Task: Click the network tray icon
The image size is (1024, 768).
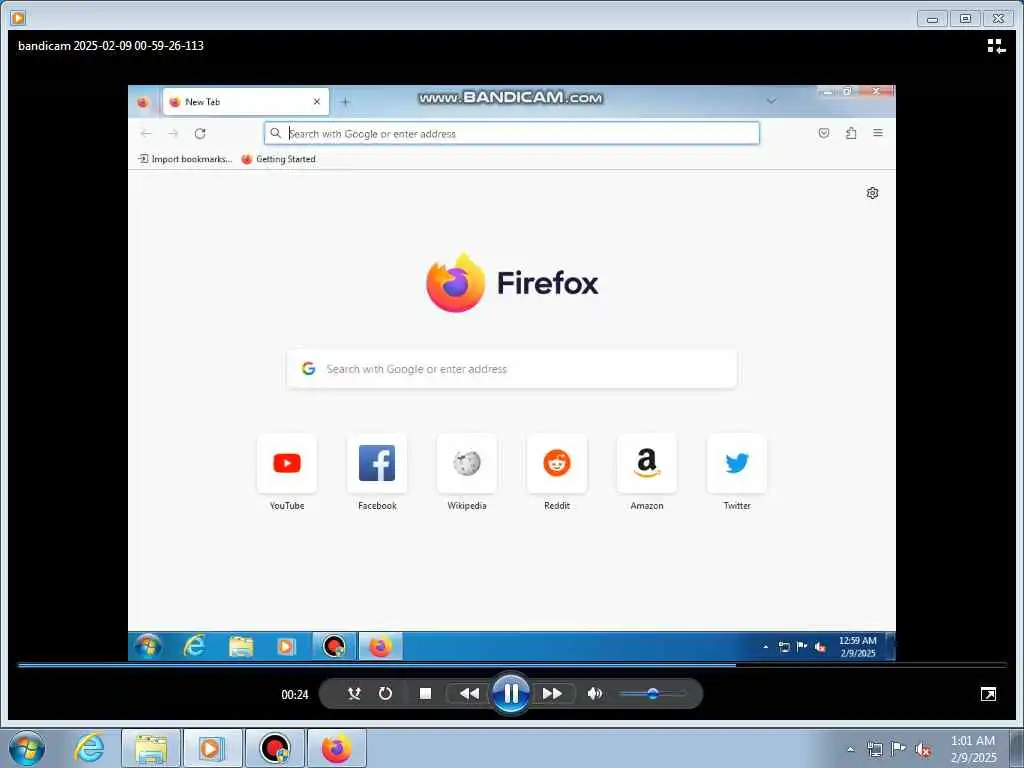Action: 874,749
